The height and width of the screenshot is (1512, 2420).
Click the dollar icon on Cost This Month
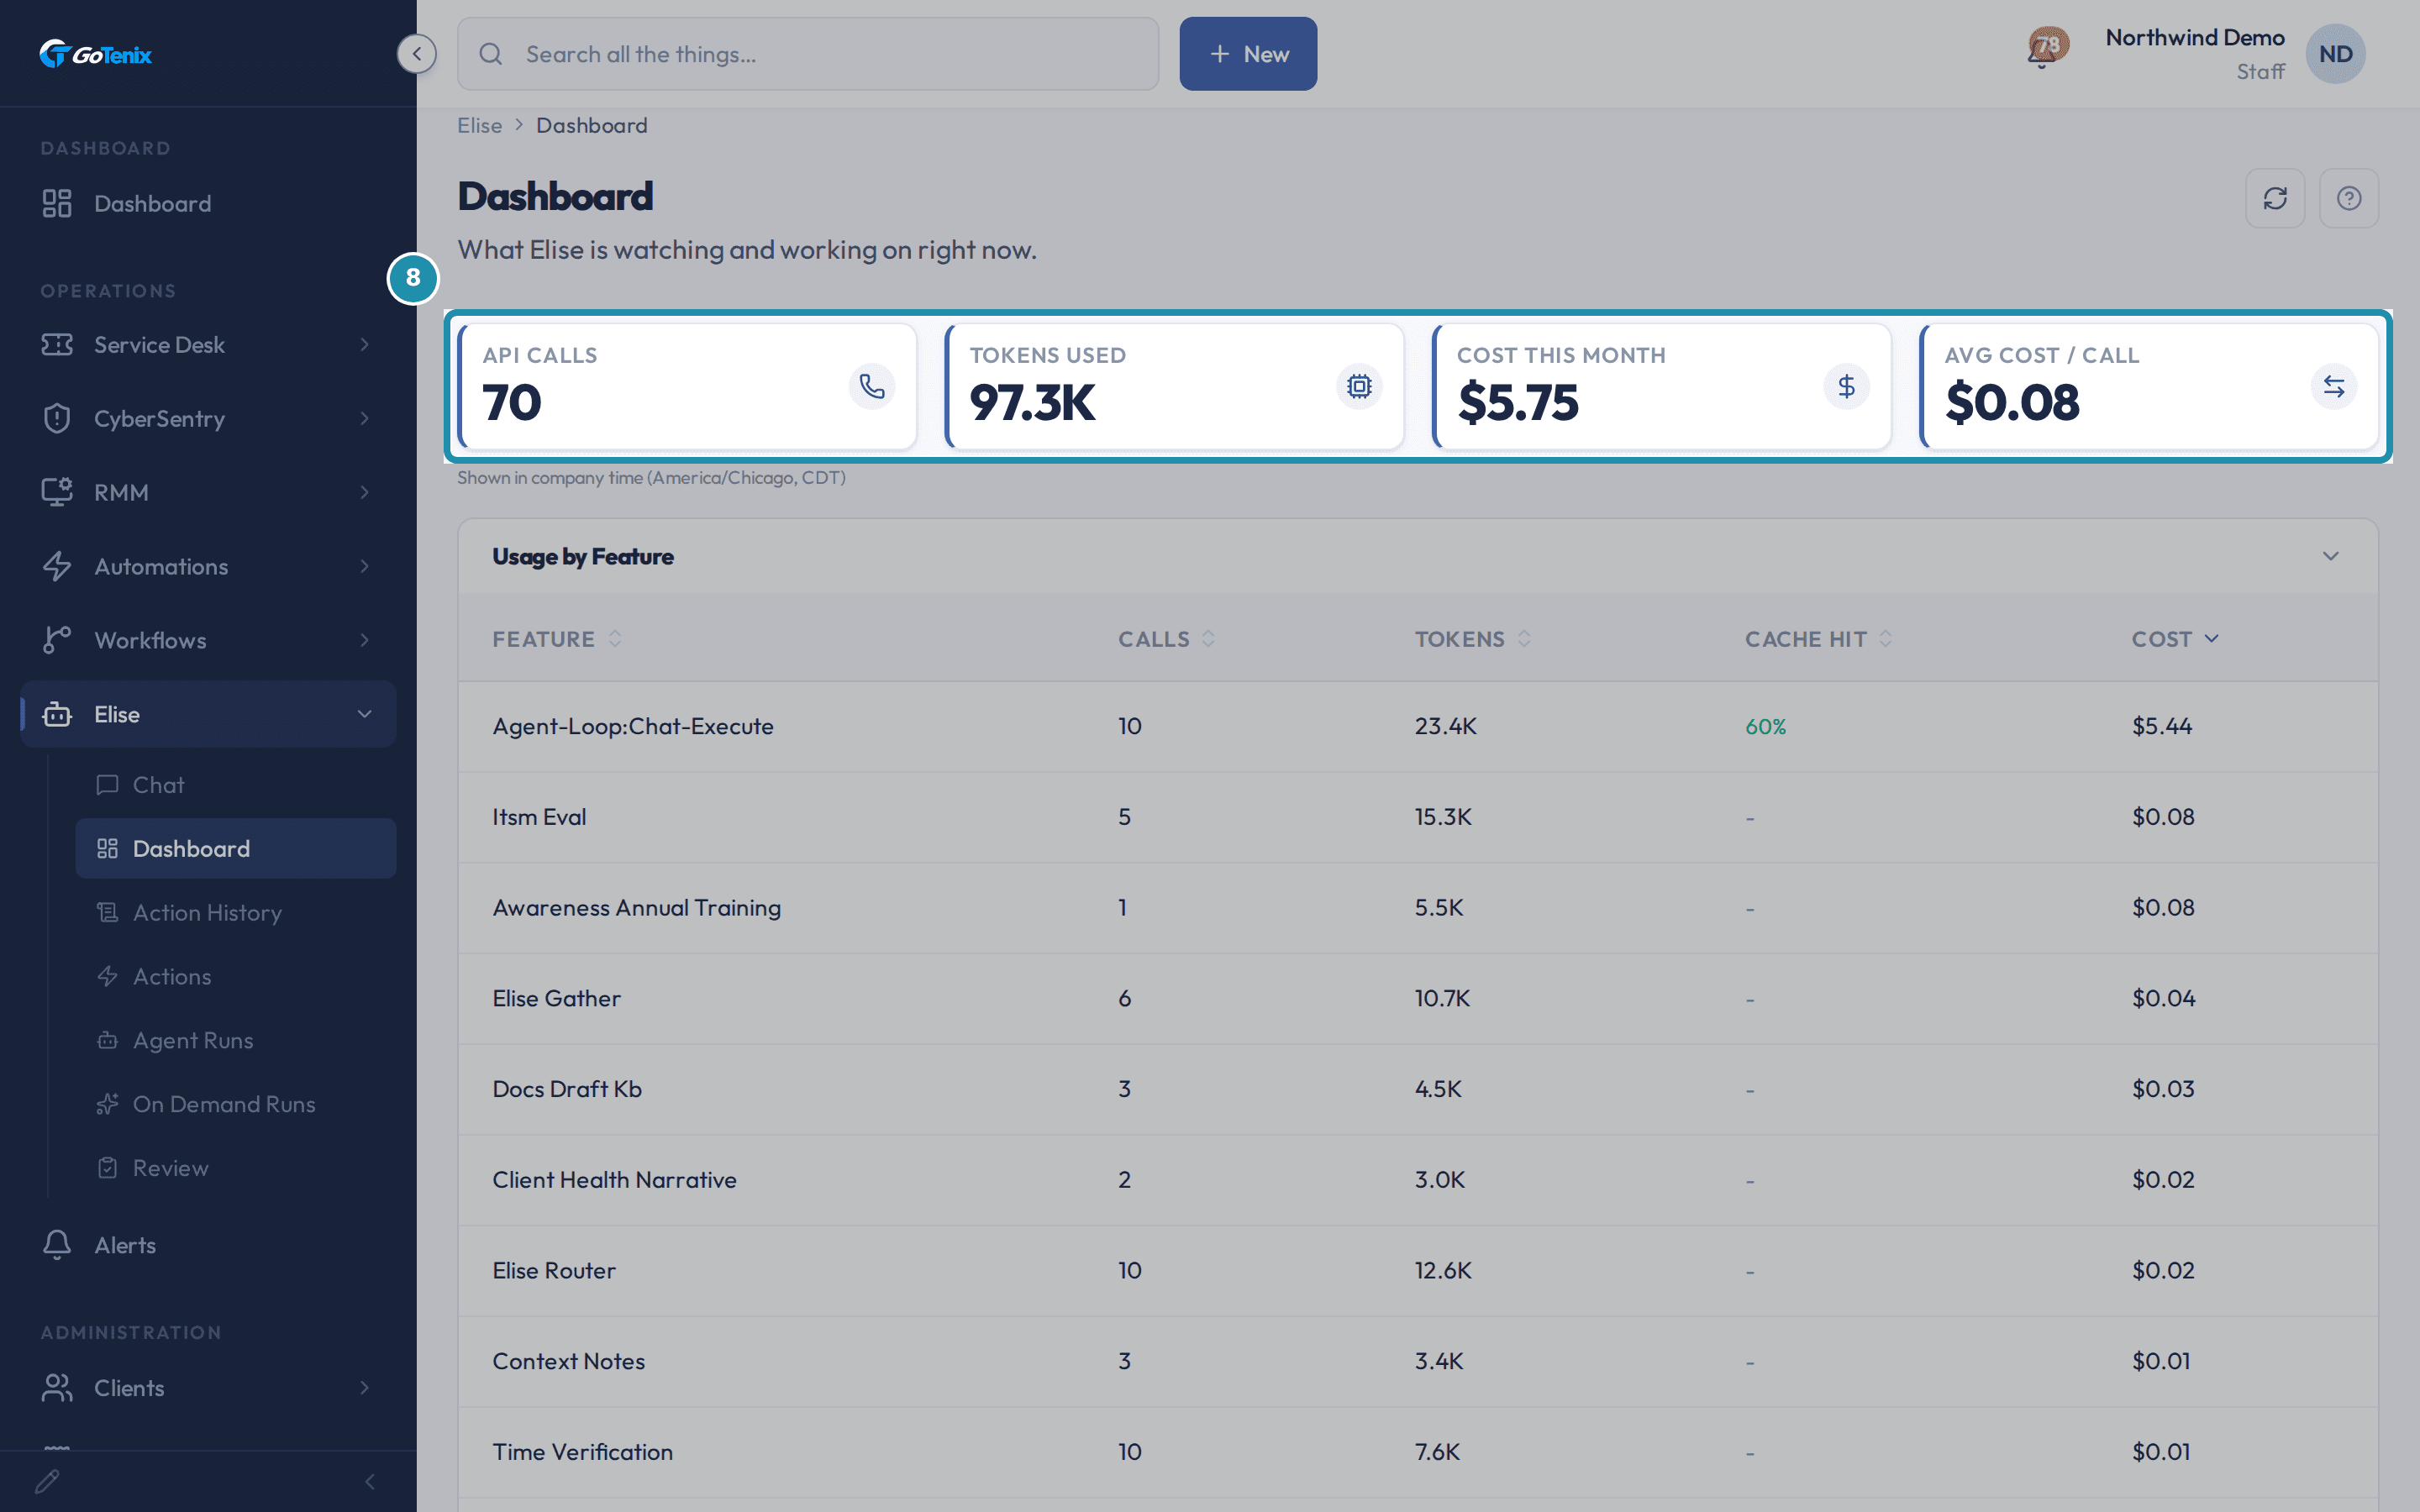point(1846,386)
